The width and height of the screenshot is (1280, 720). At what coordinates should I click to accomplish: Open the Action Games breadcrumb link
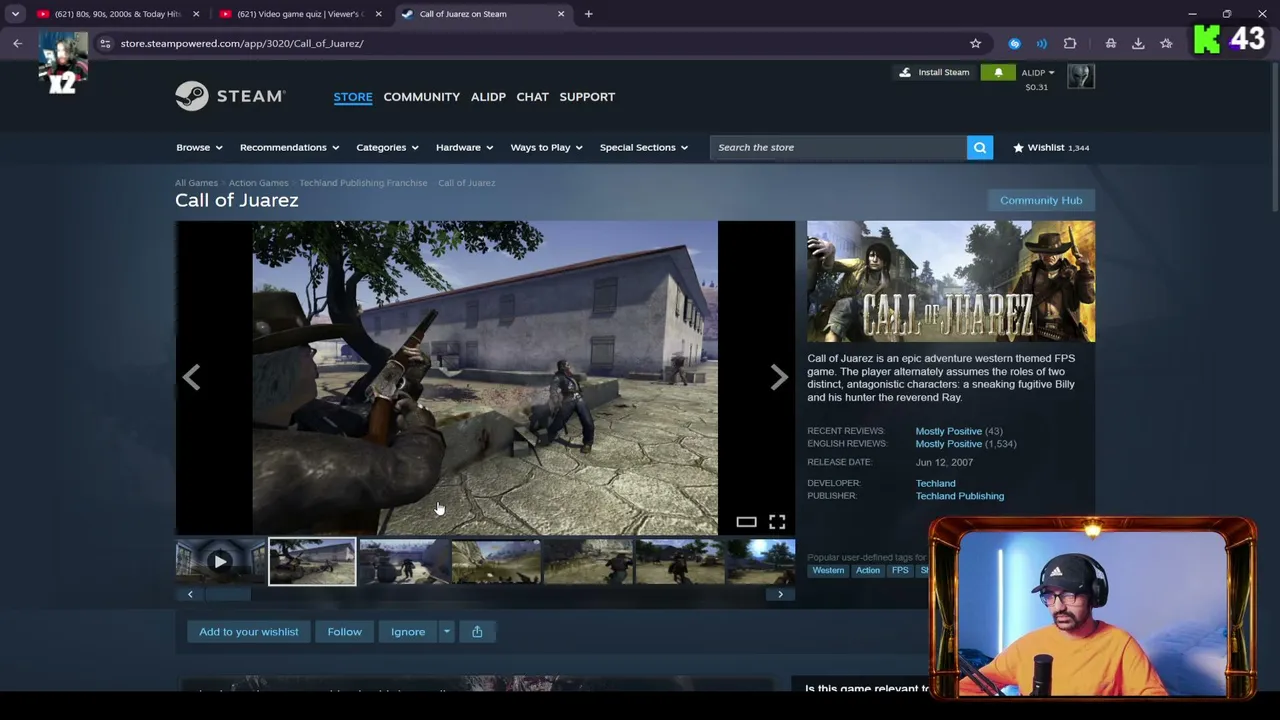(x=258, y=183)
